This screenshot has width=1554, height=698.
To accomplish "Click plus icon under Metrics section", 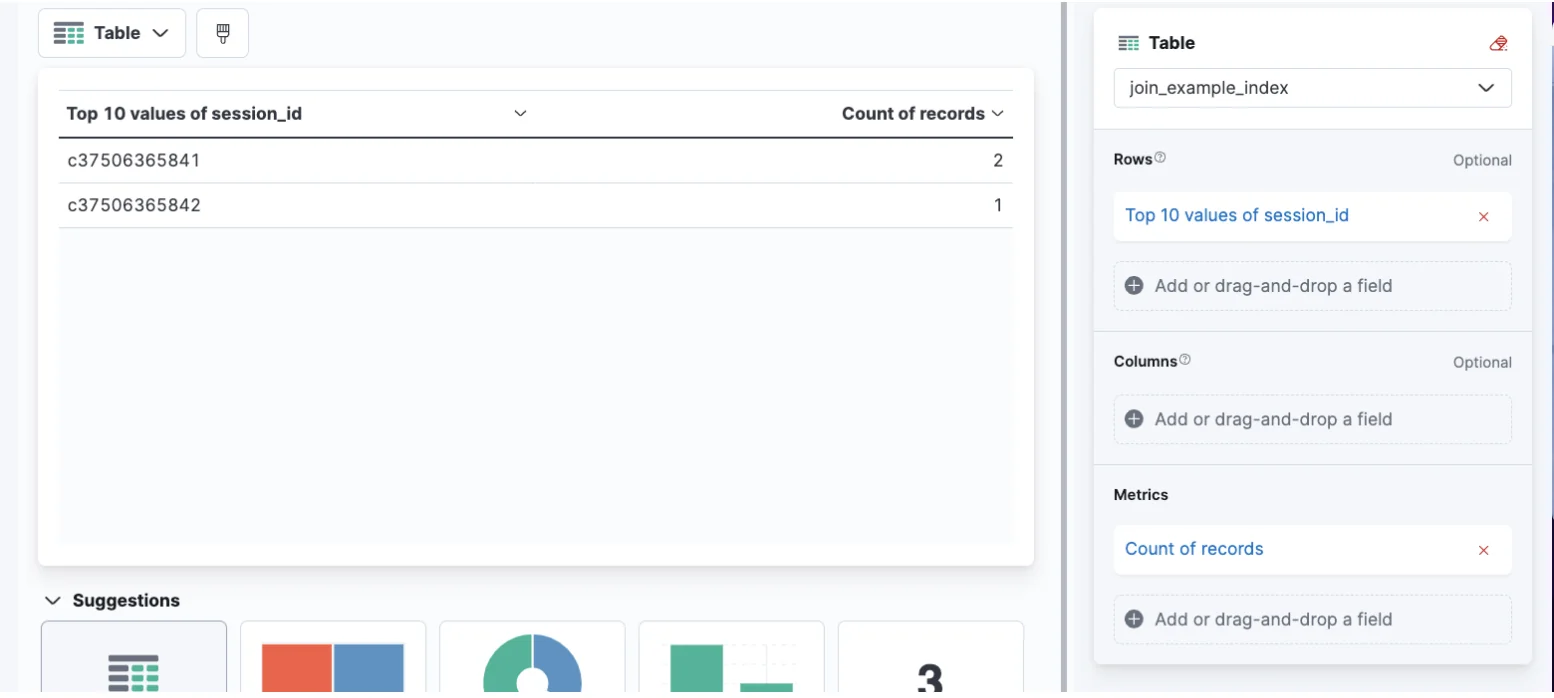I will pos(1134,619).
